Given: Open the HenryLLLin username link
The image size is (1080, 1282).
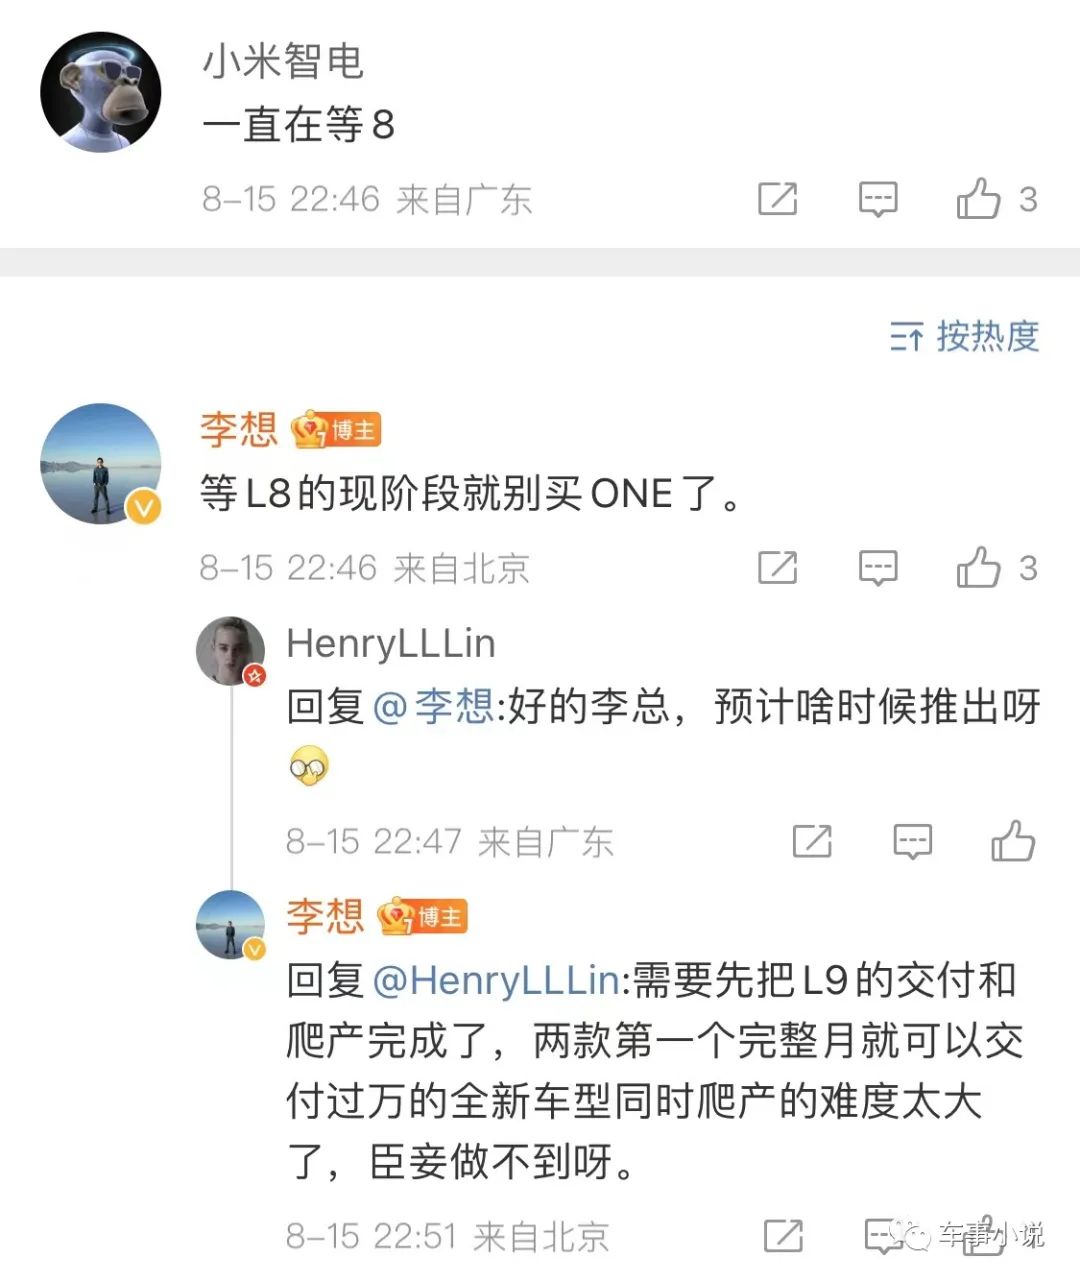Looking at the screenshot, I should tap(391, 644).
